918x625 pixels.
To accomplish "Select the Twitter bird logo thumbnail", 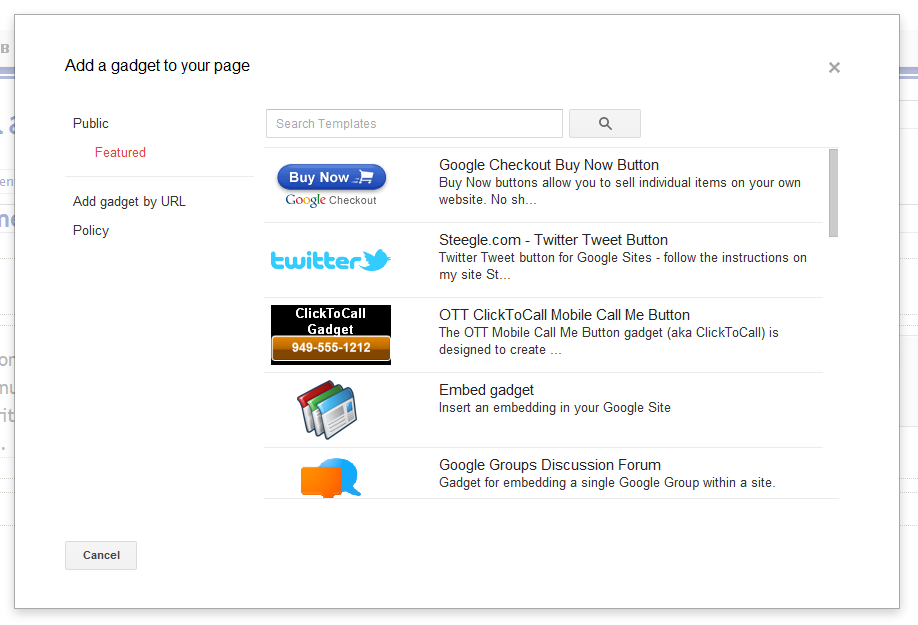I will click(331, 260).
